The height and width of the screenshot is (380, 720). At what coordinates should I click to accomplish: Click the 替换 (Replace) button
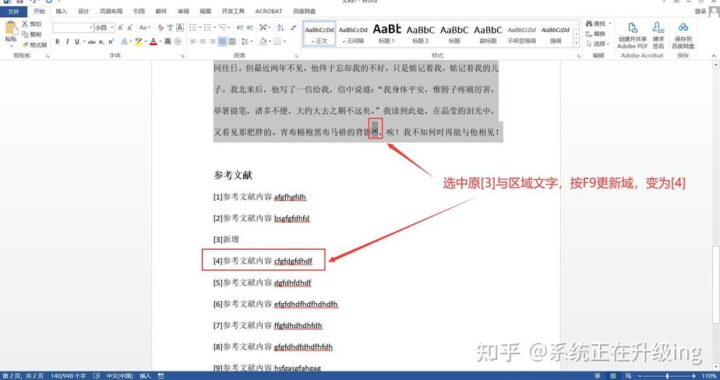(596, 34)
